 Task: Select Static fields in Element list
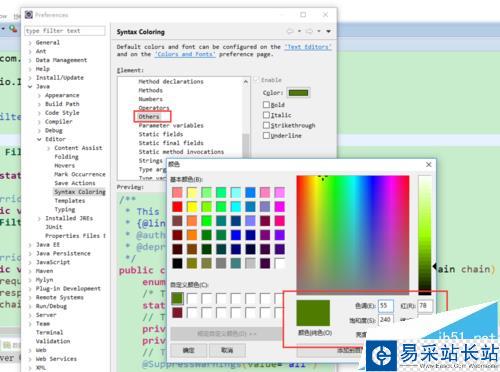[x=161, y=134]
